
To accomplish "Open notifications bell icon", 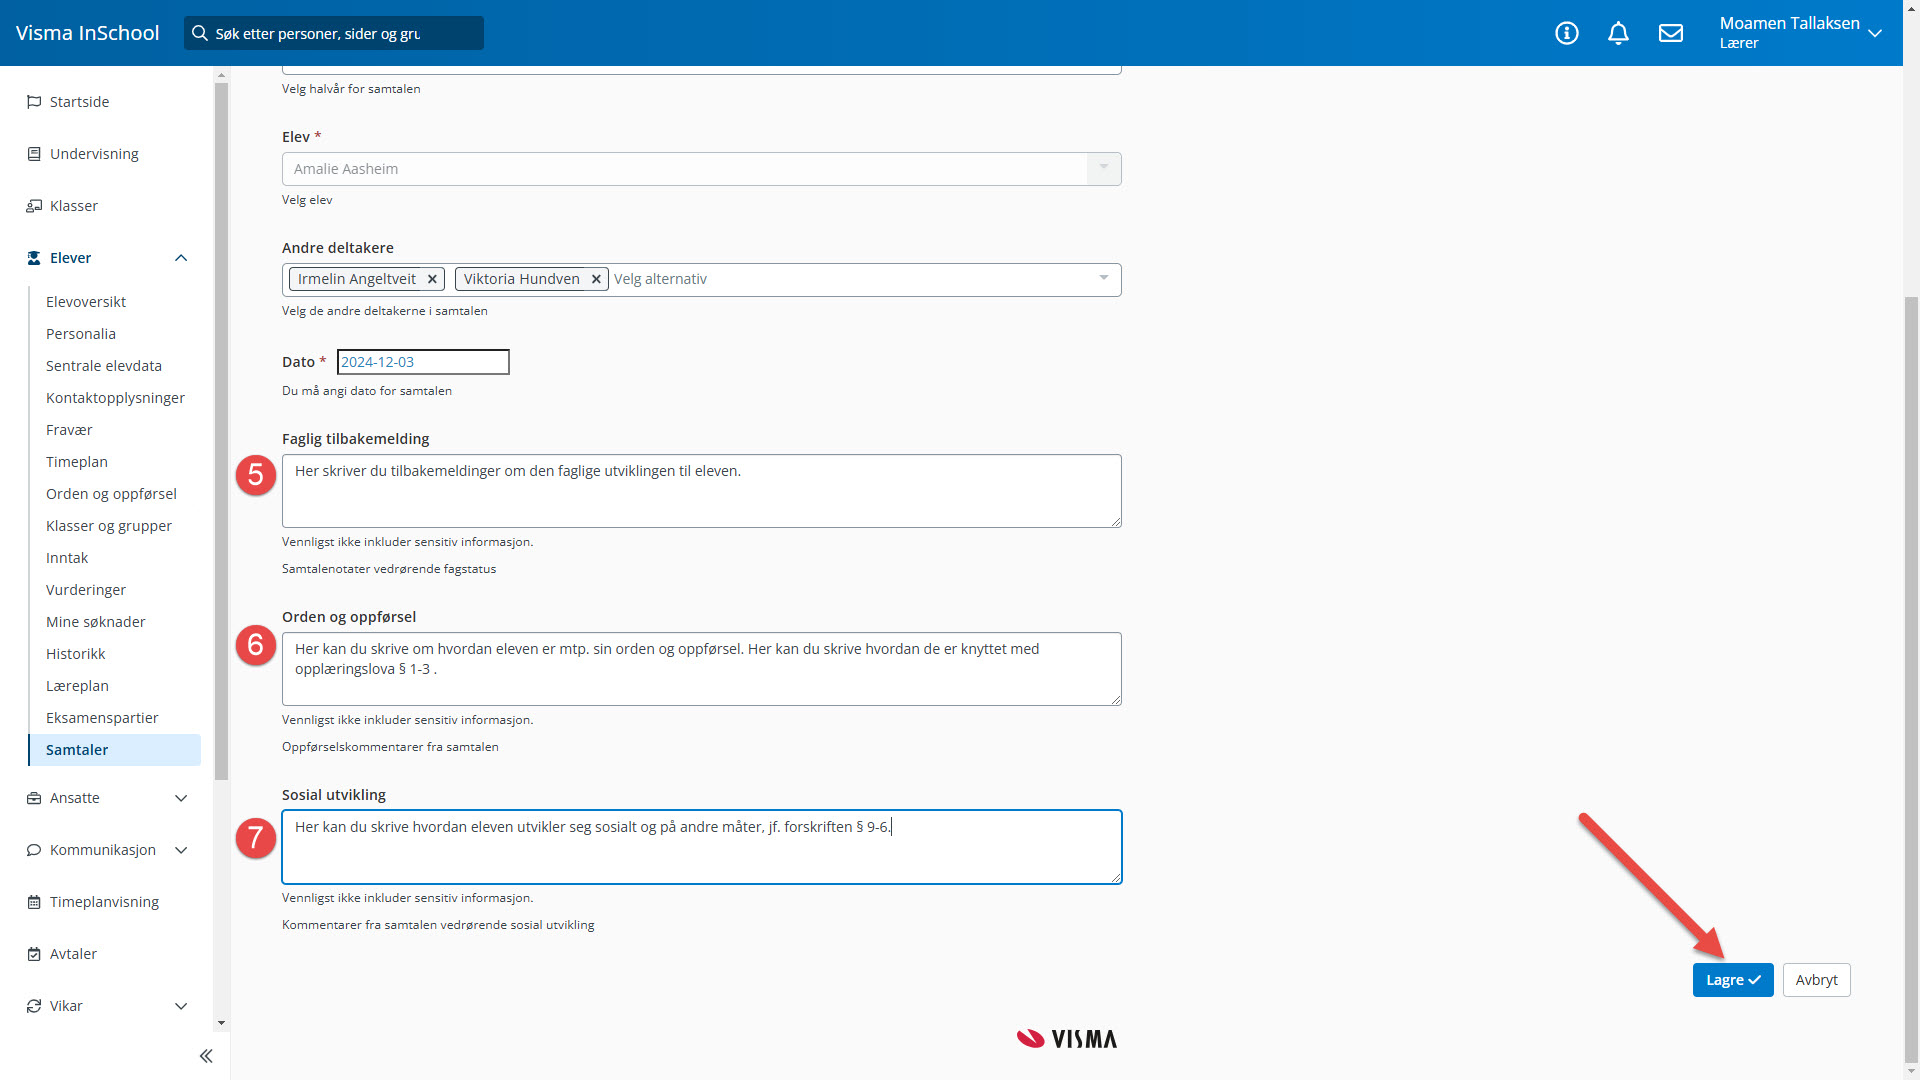I will coord(1618,33).
